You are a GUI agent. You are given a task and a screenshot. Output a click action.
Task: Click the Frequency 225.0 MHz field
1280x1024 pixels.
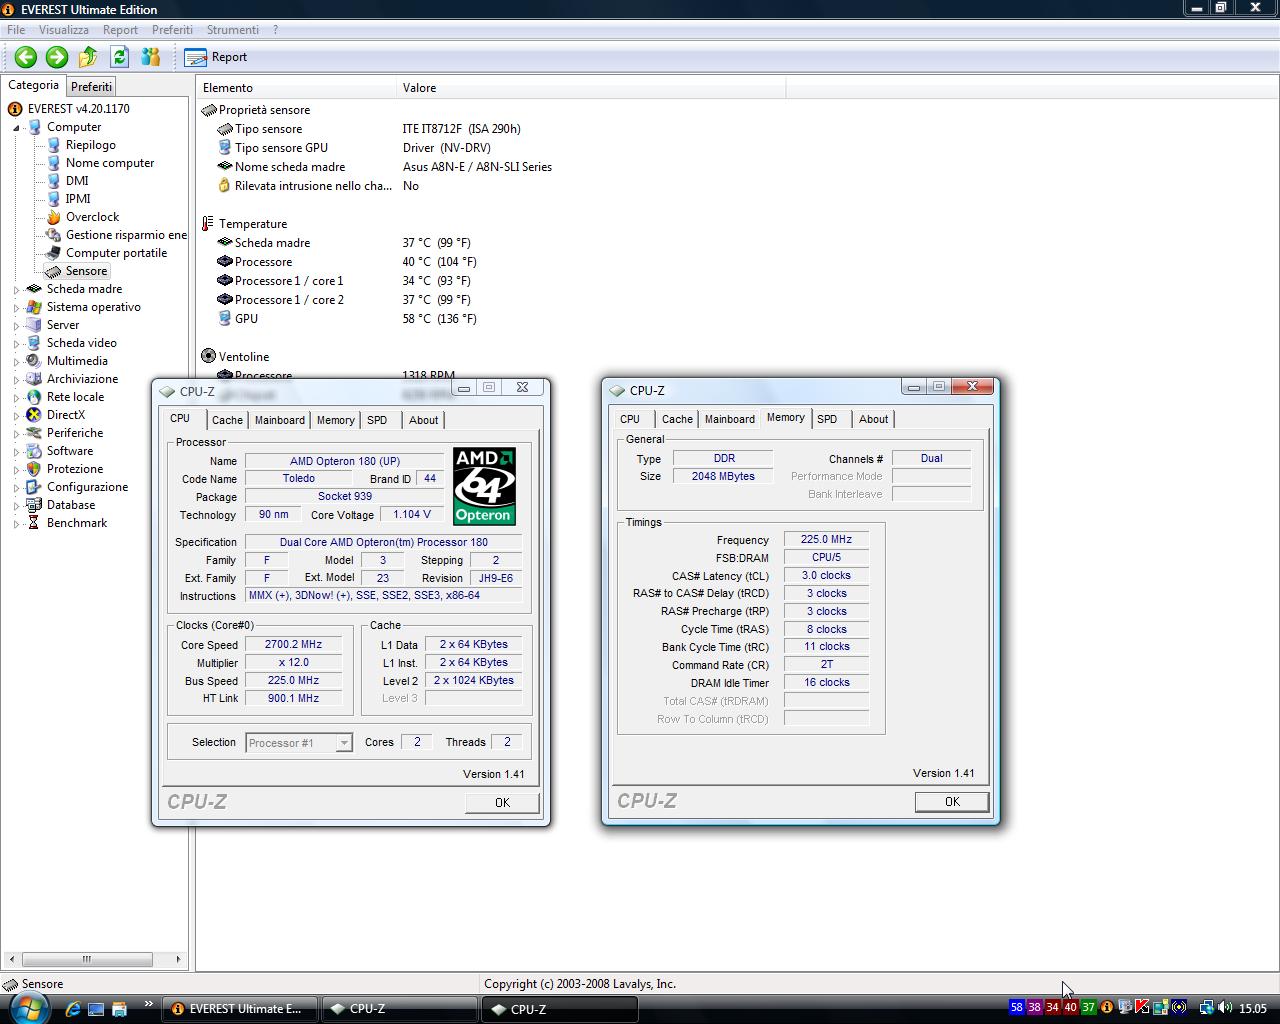tap(826, 539)
